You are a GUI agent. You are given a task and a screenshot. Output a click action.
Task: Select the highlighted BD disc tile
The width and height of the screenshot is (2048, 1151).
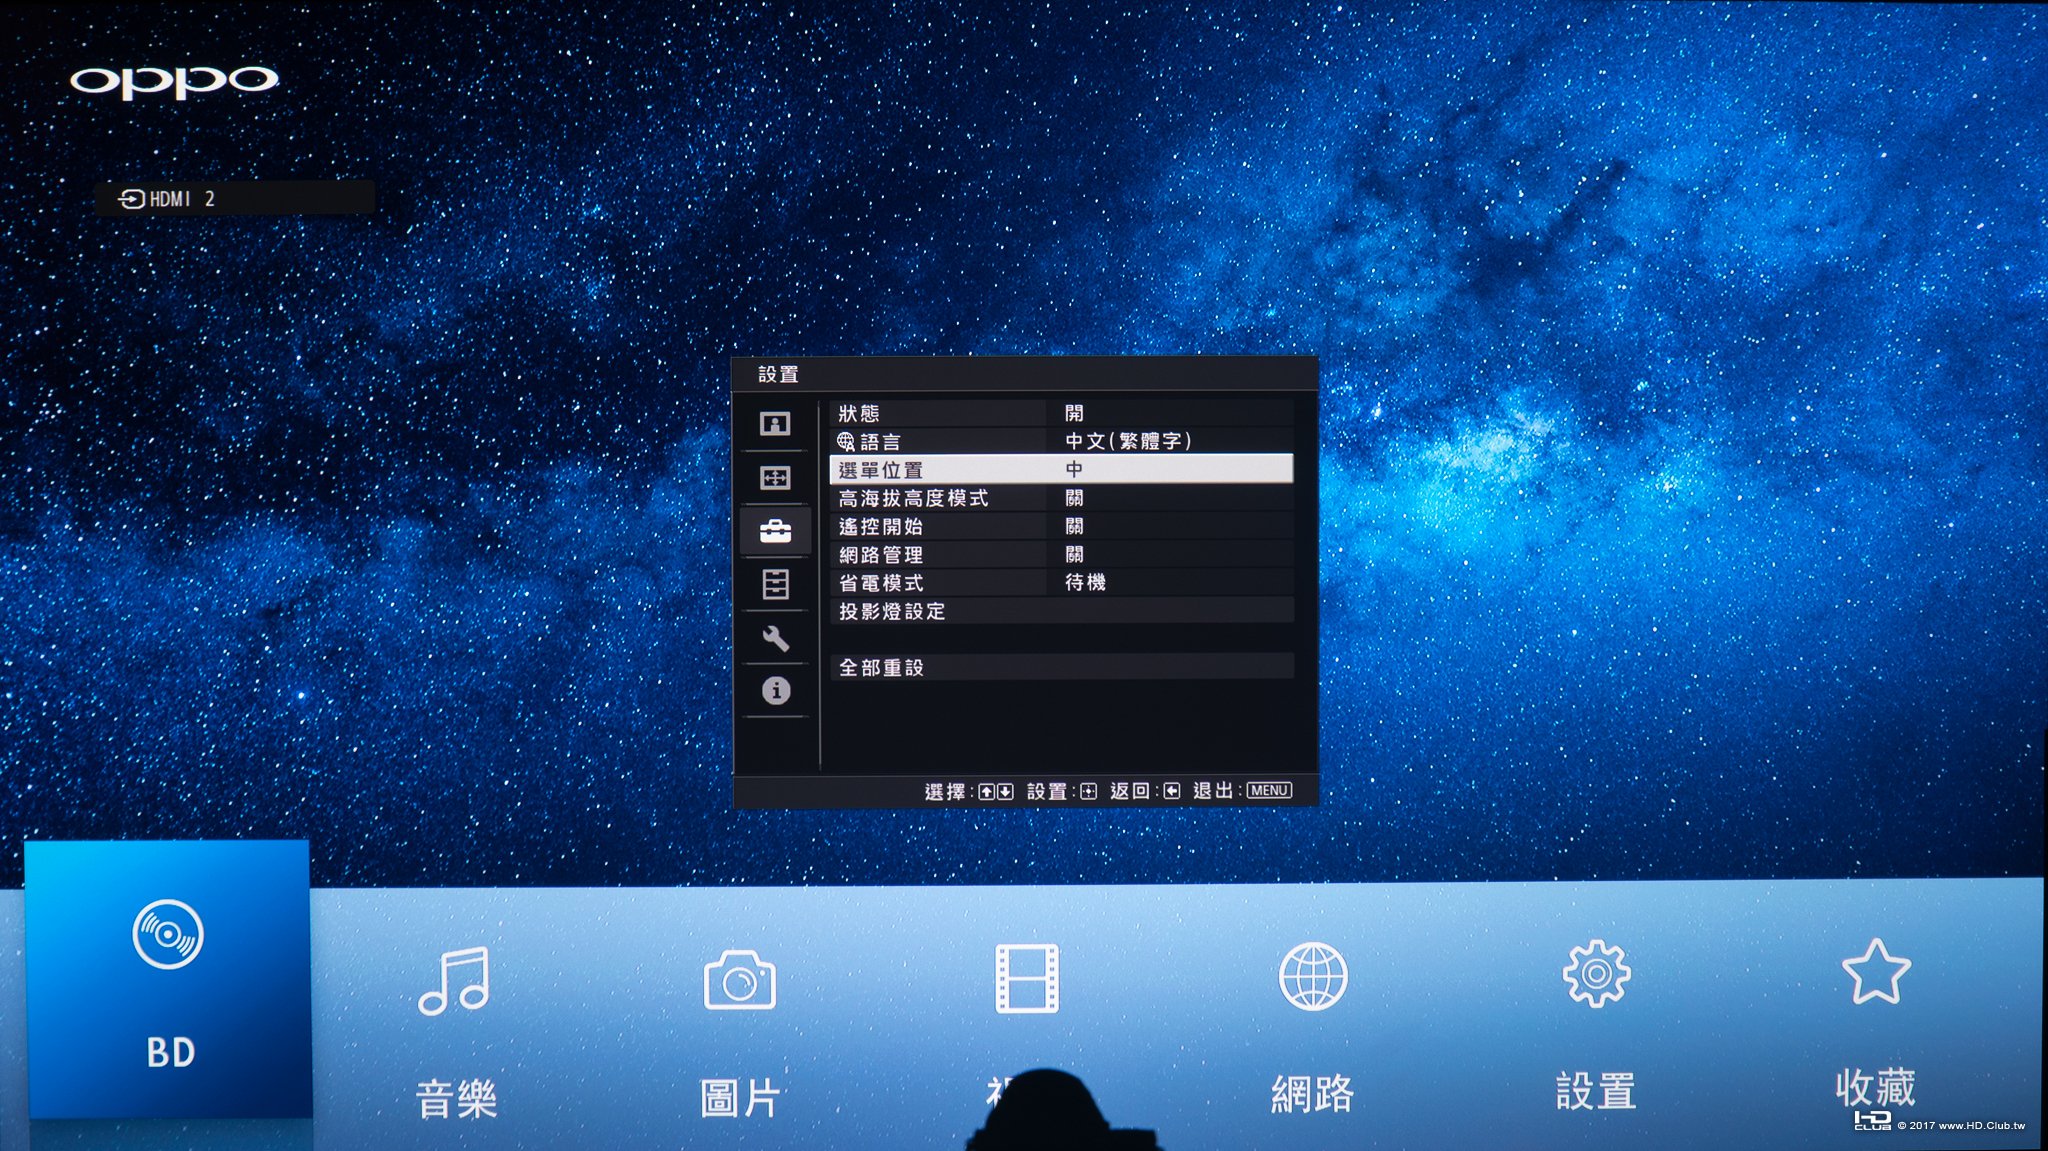click(x=168, y=980)
